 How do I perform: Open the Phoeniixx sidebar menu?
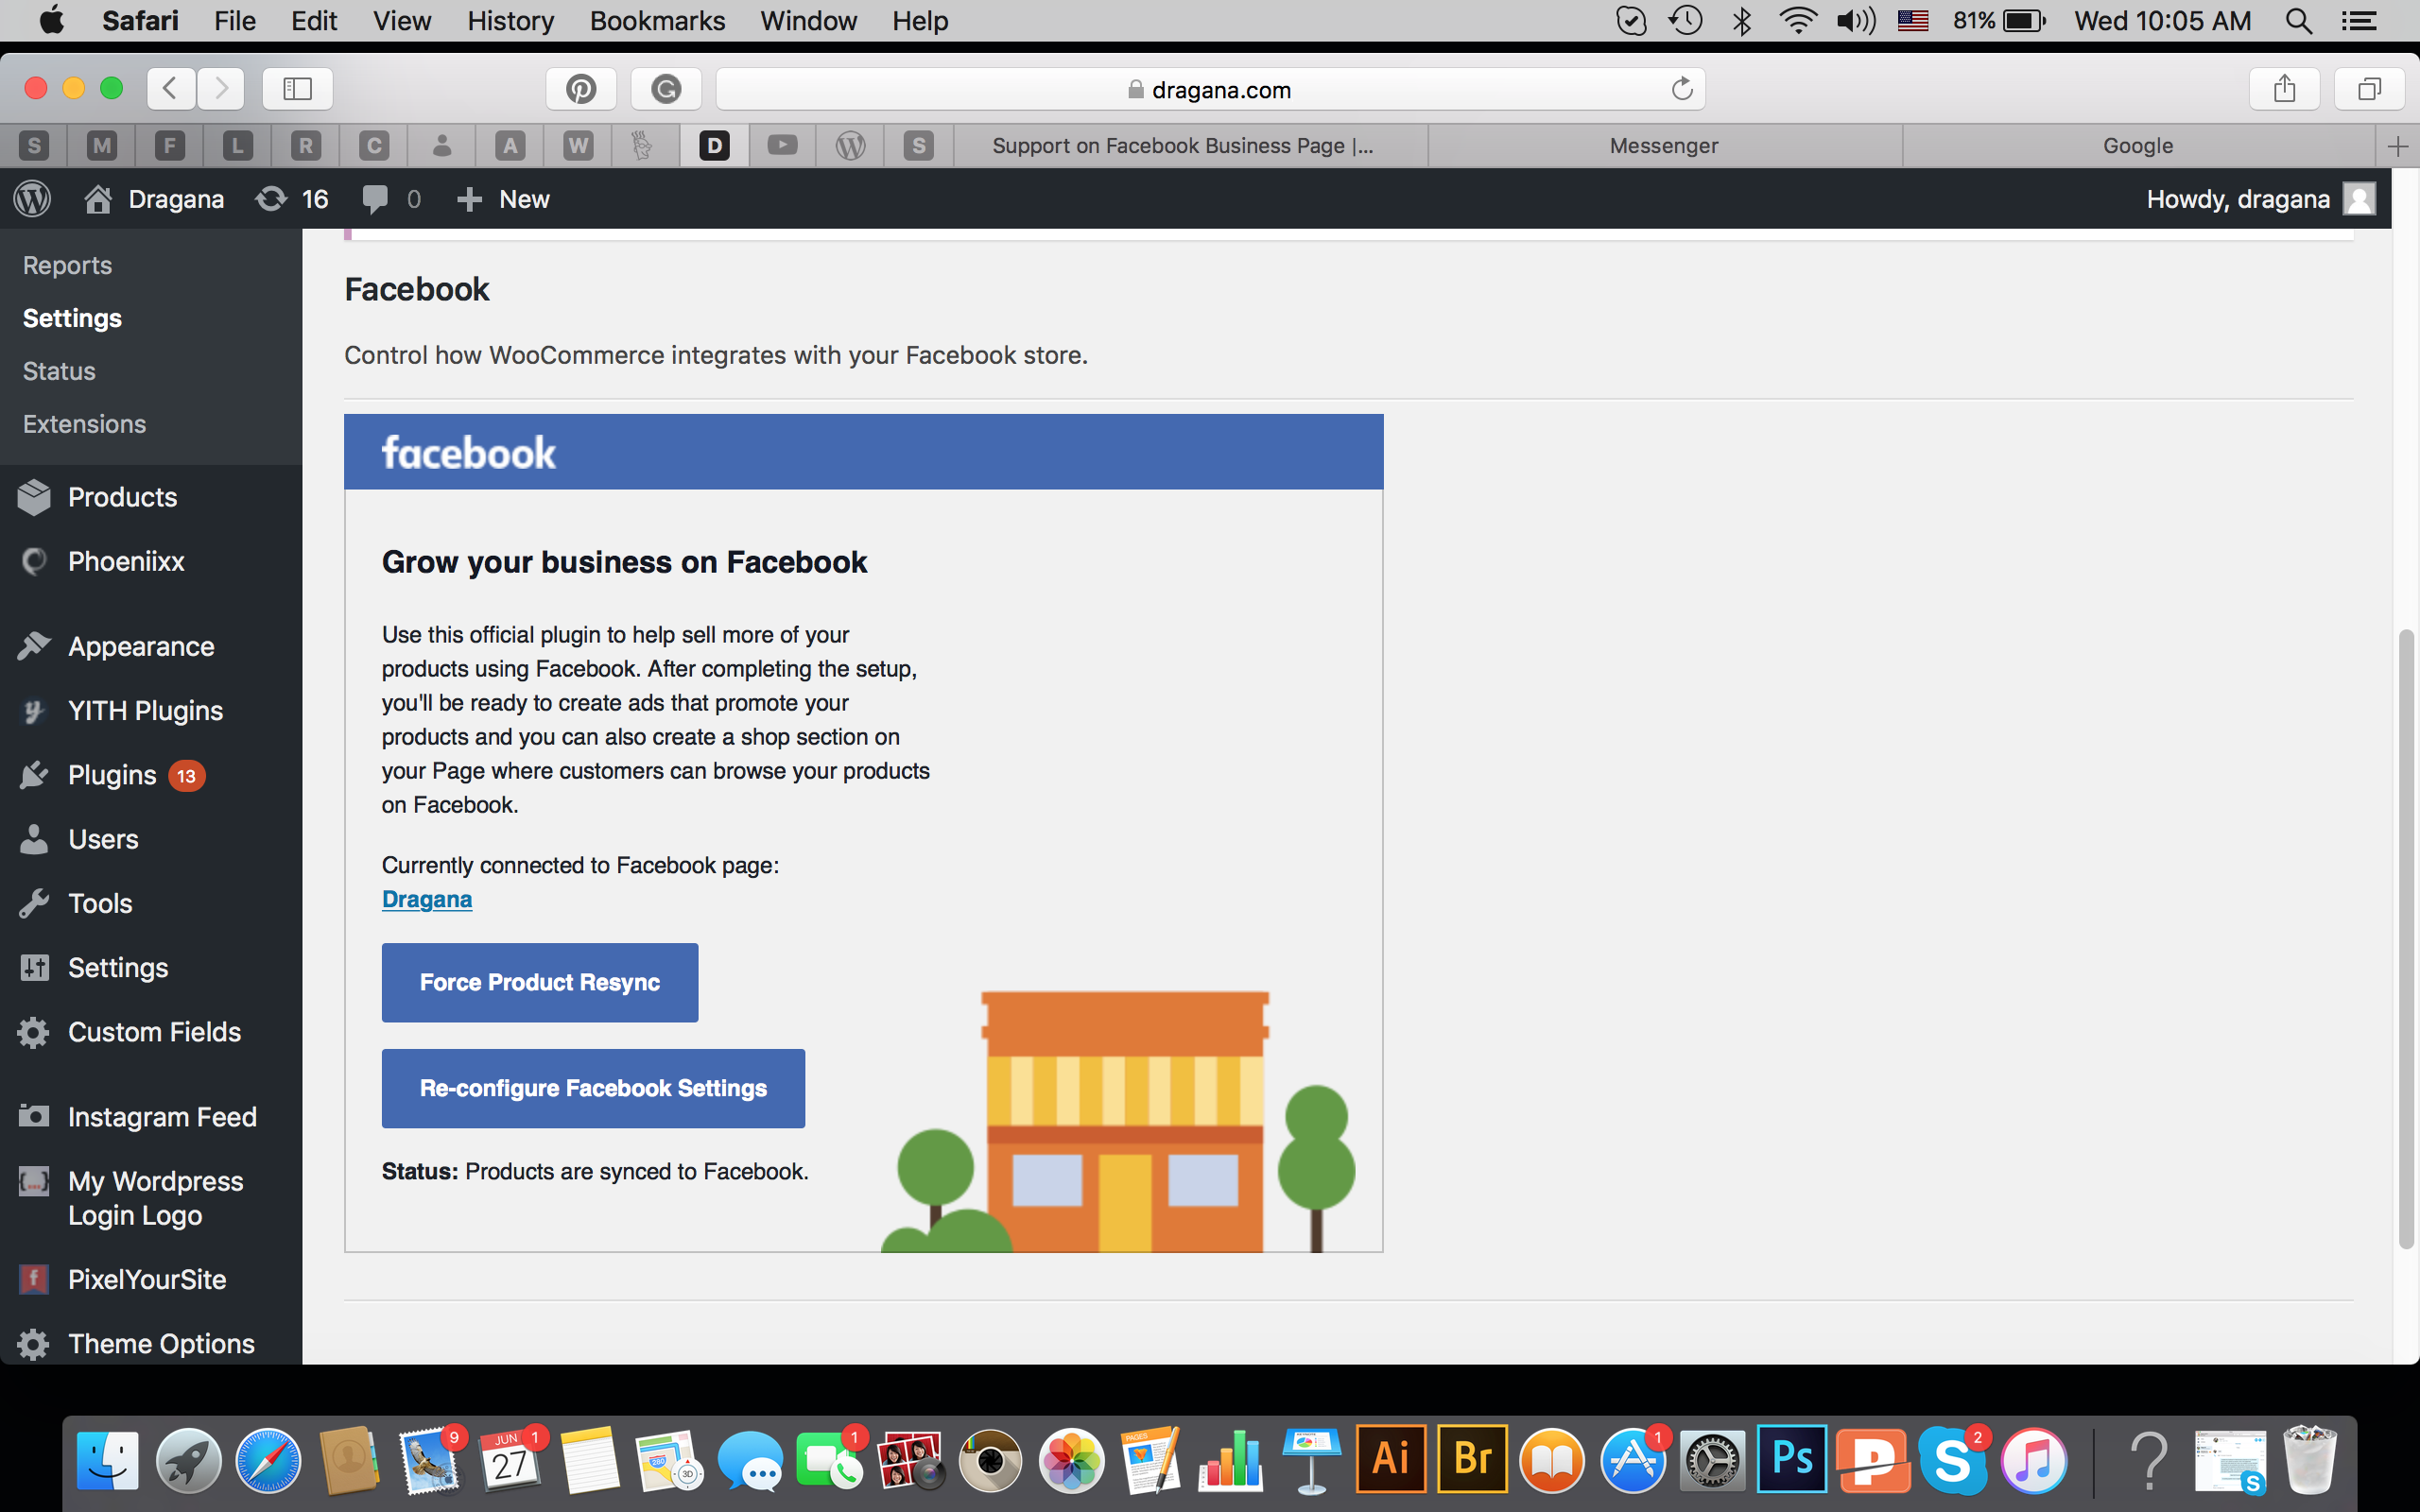[x=126, y=561]
